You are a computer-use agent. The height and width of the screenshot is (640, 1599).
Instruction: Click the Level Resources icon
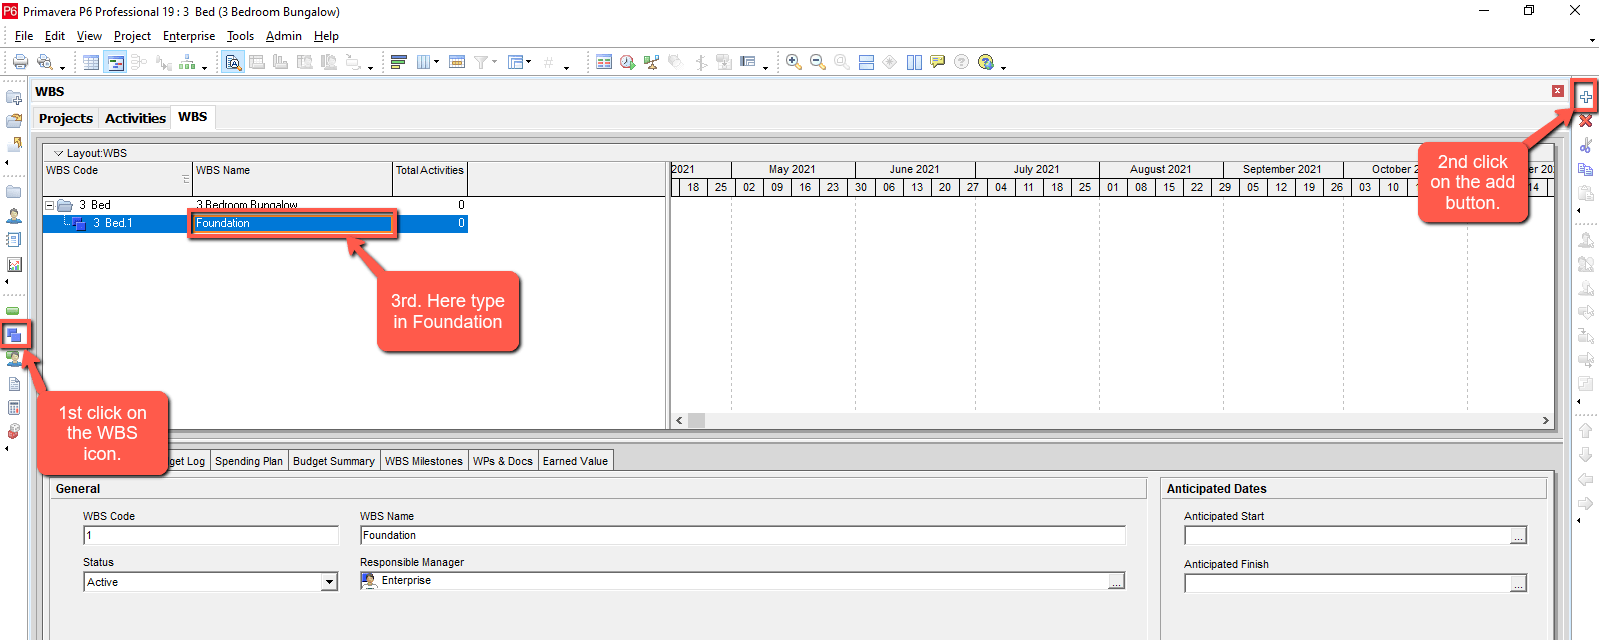coord(652,62)
